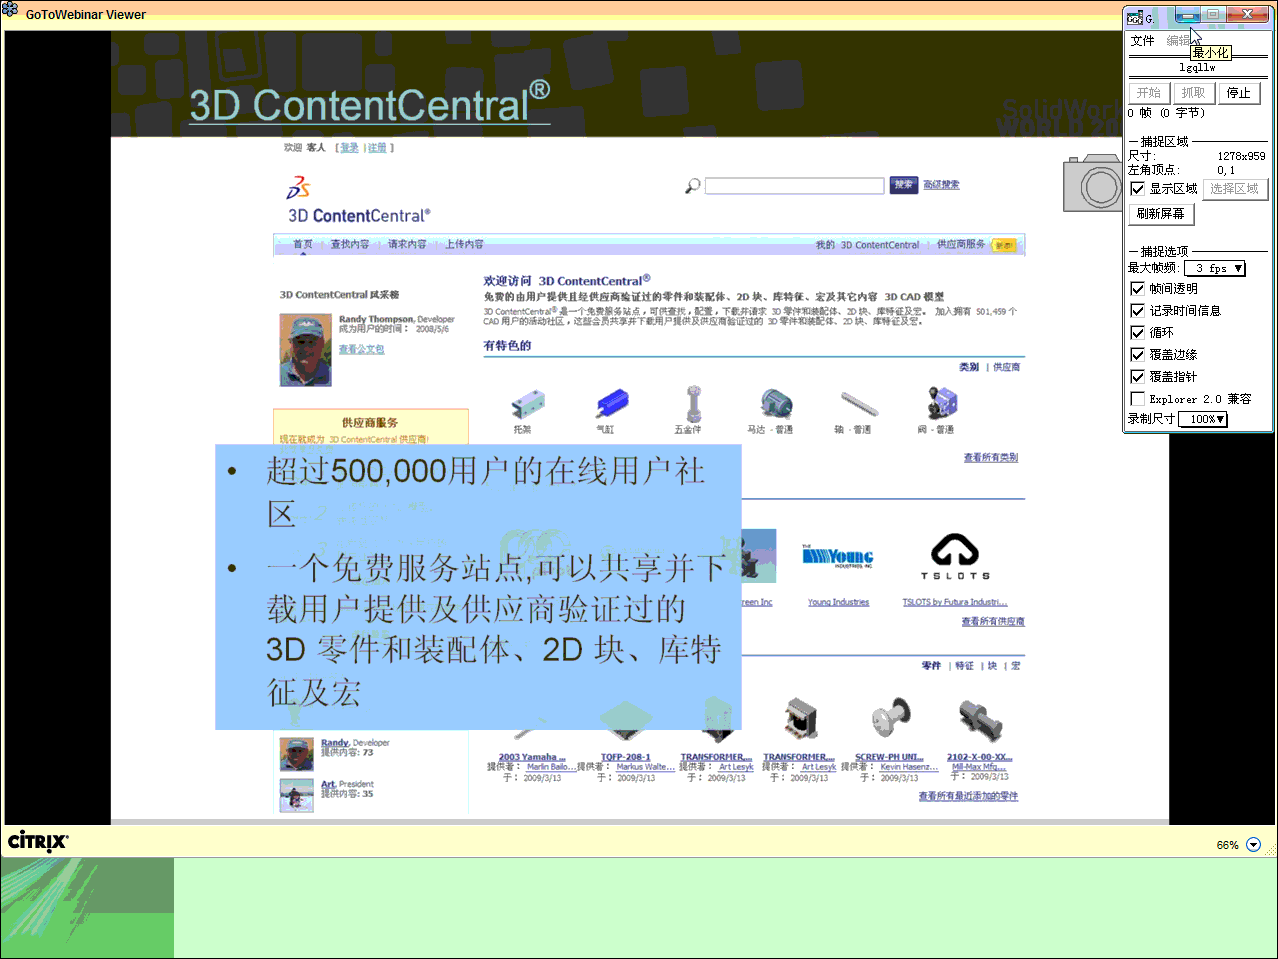Image resolution: width=1278 pixels, height=959 pixels.
Task: Click the blue 搜索 search button
Action: [904, 185]
